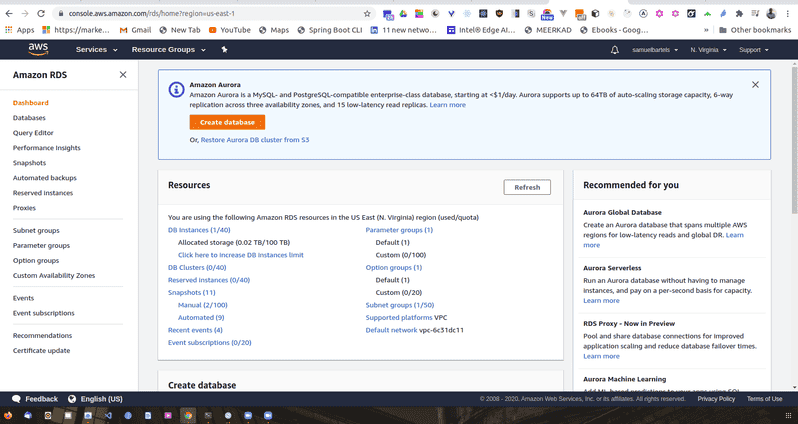Open Chrome from the taskbar
Screen dimensions: 798x424
(x=188, y=415)
